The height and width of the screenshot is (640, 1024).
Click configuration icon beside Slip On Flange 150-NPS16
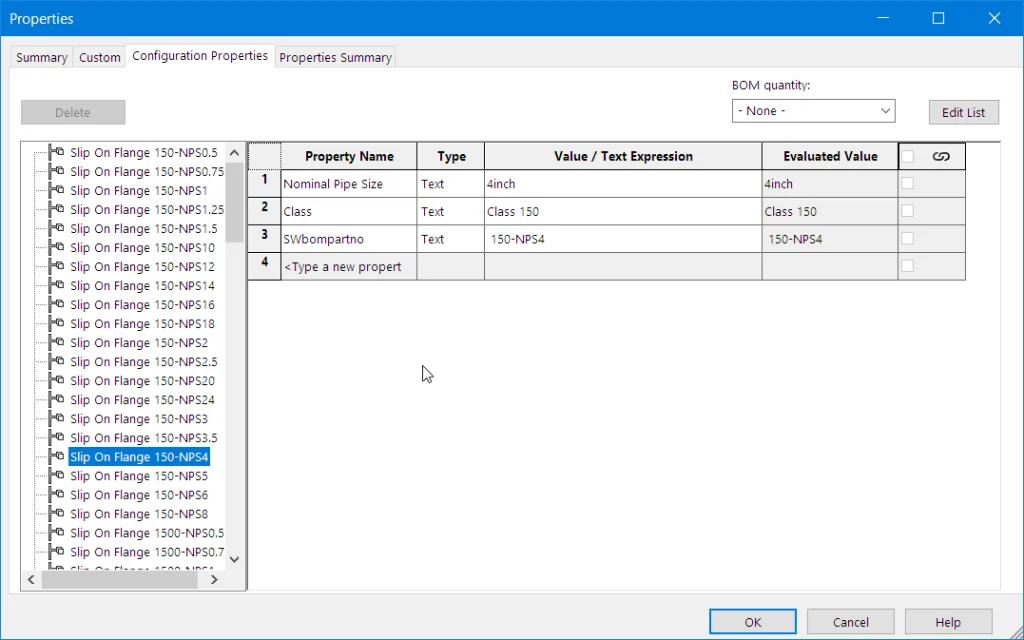tap(57, 304)
